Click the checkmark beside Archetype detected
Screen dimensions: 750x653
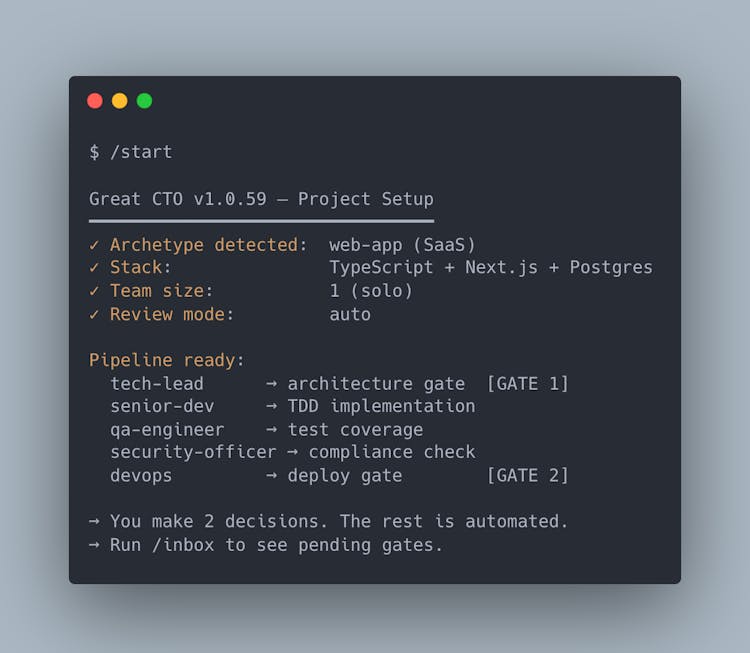(94, 245)
